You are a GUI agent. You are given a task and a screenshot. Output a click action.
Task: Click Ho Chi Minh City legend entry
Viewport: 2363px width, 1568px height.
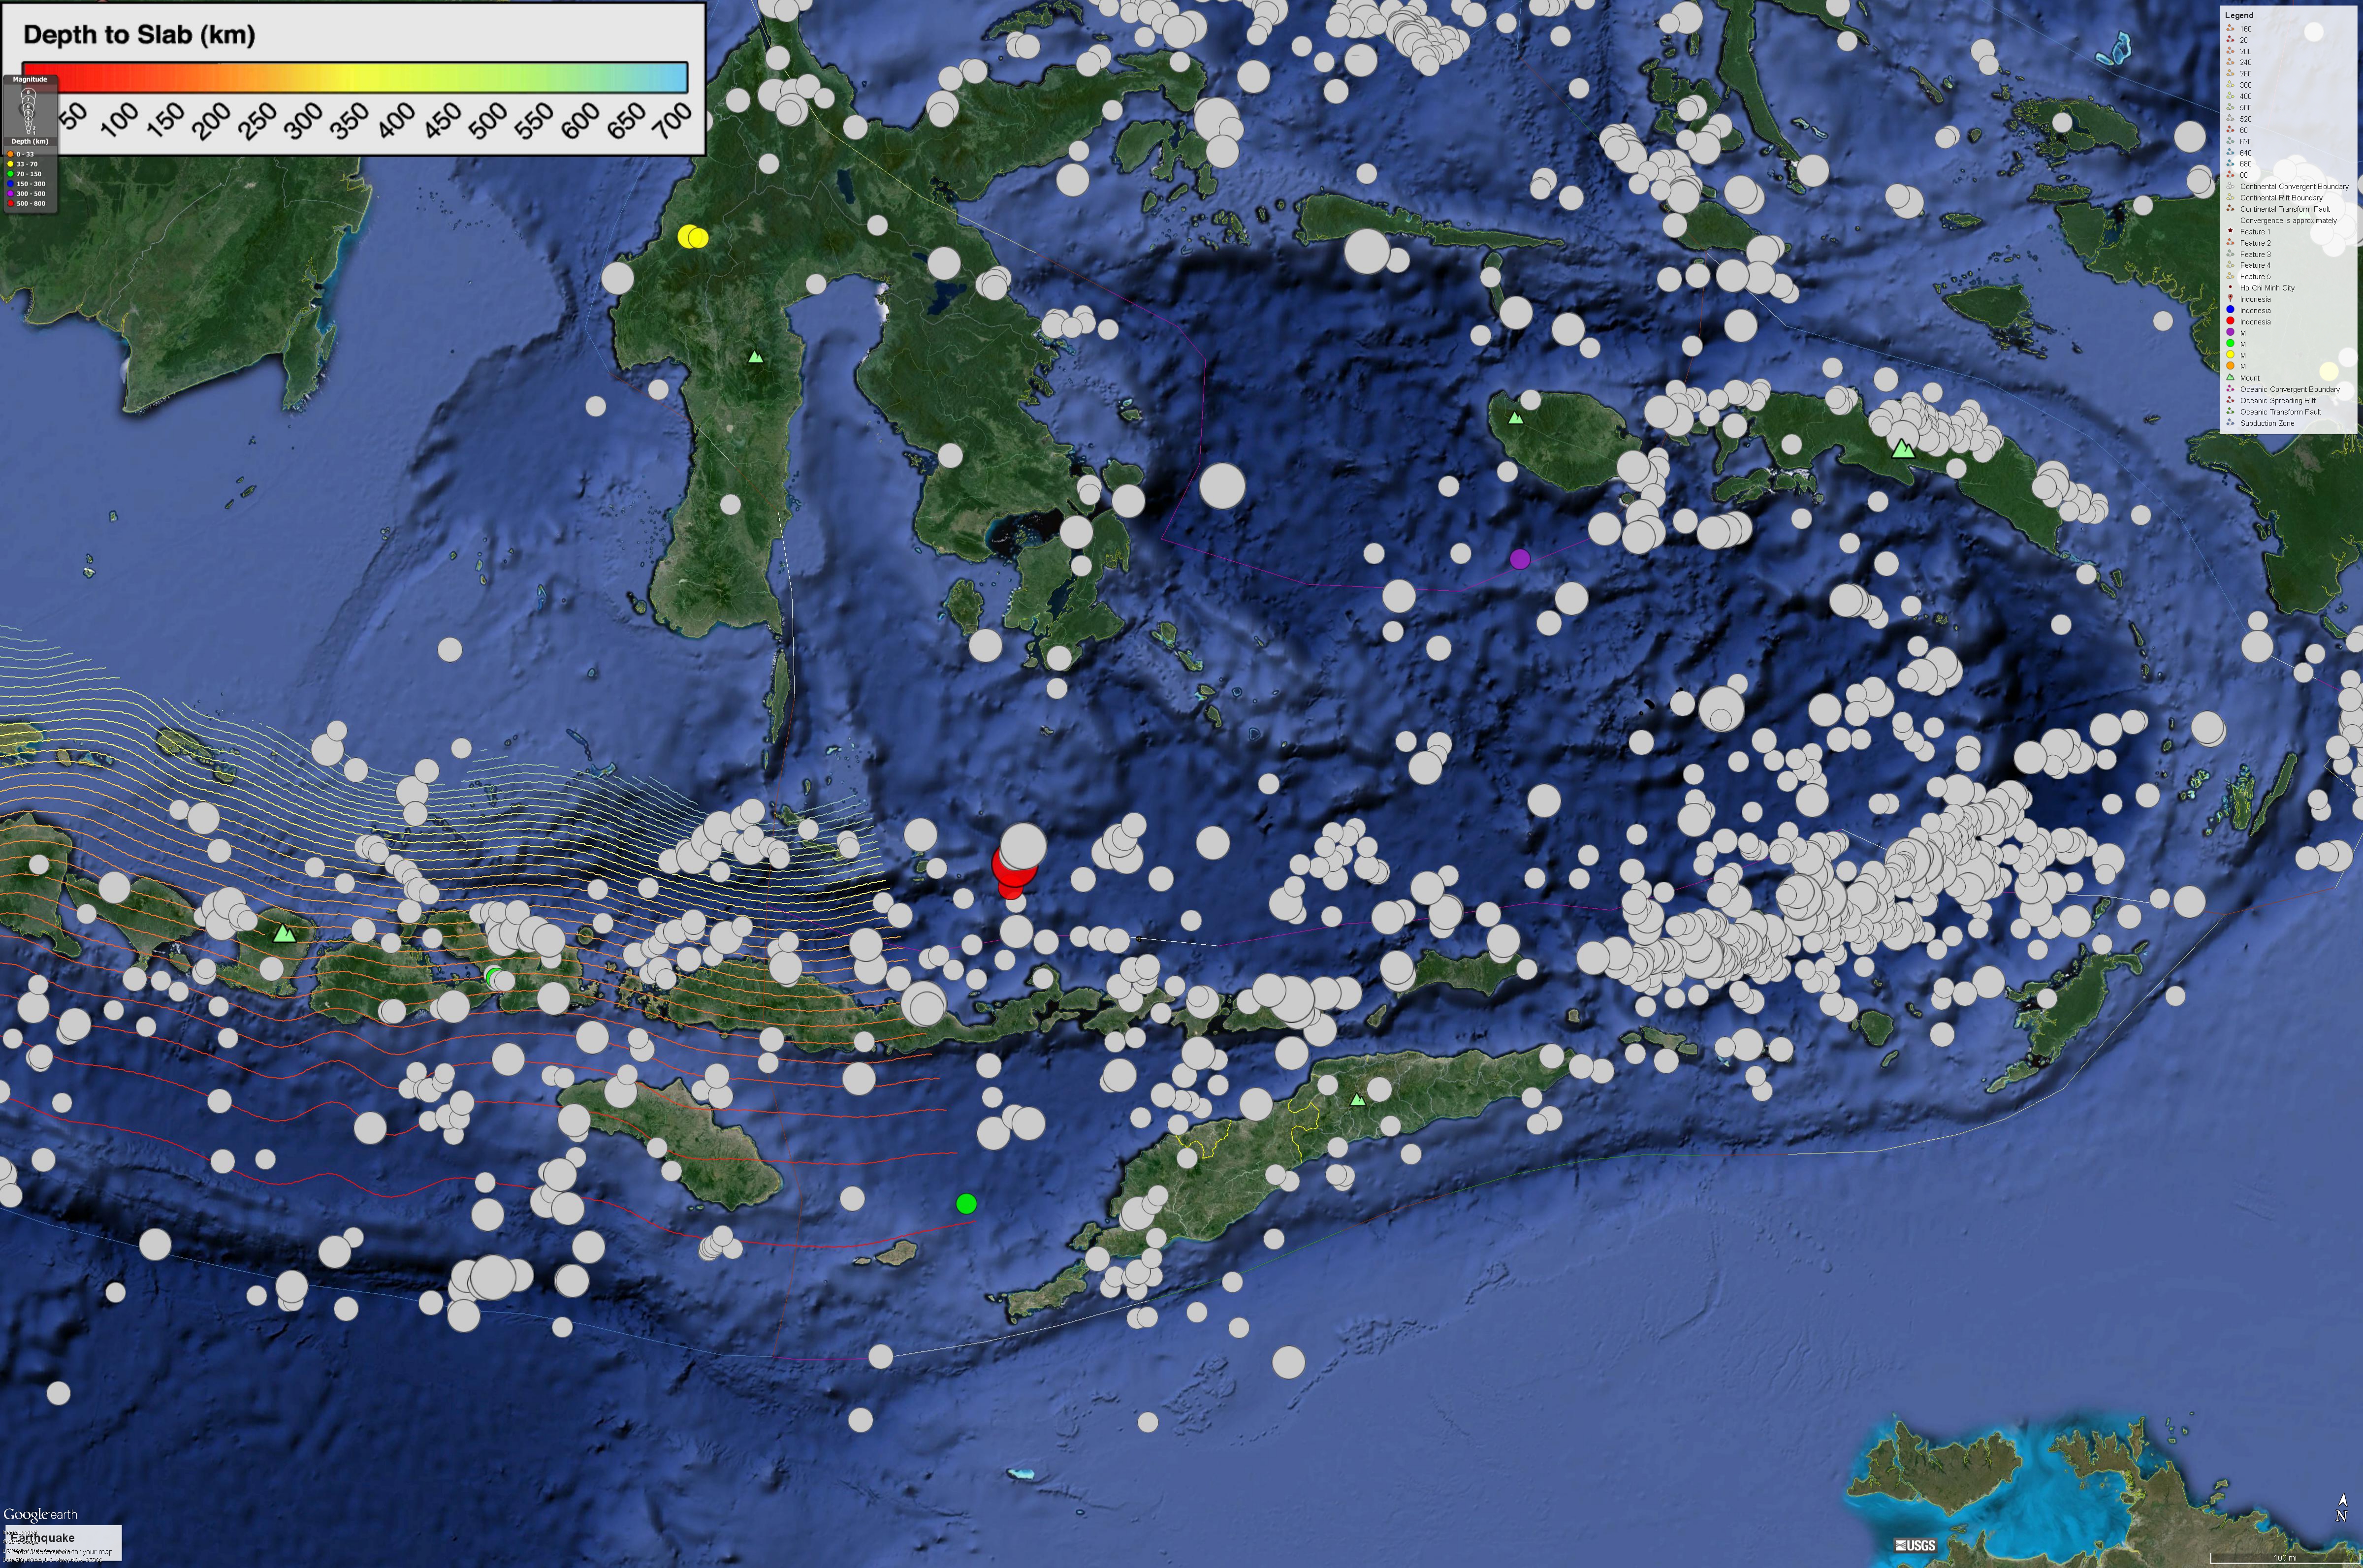(2266, 288)
